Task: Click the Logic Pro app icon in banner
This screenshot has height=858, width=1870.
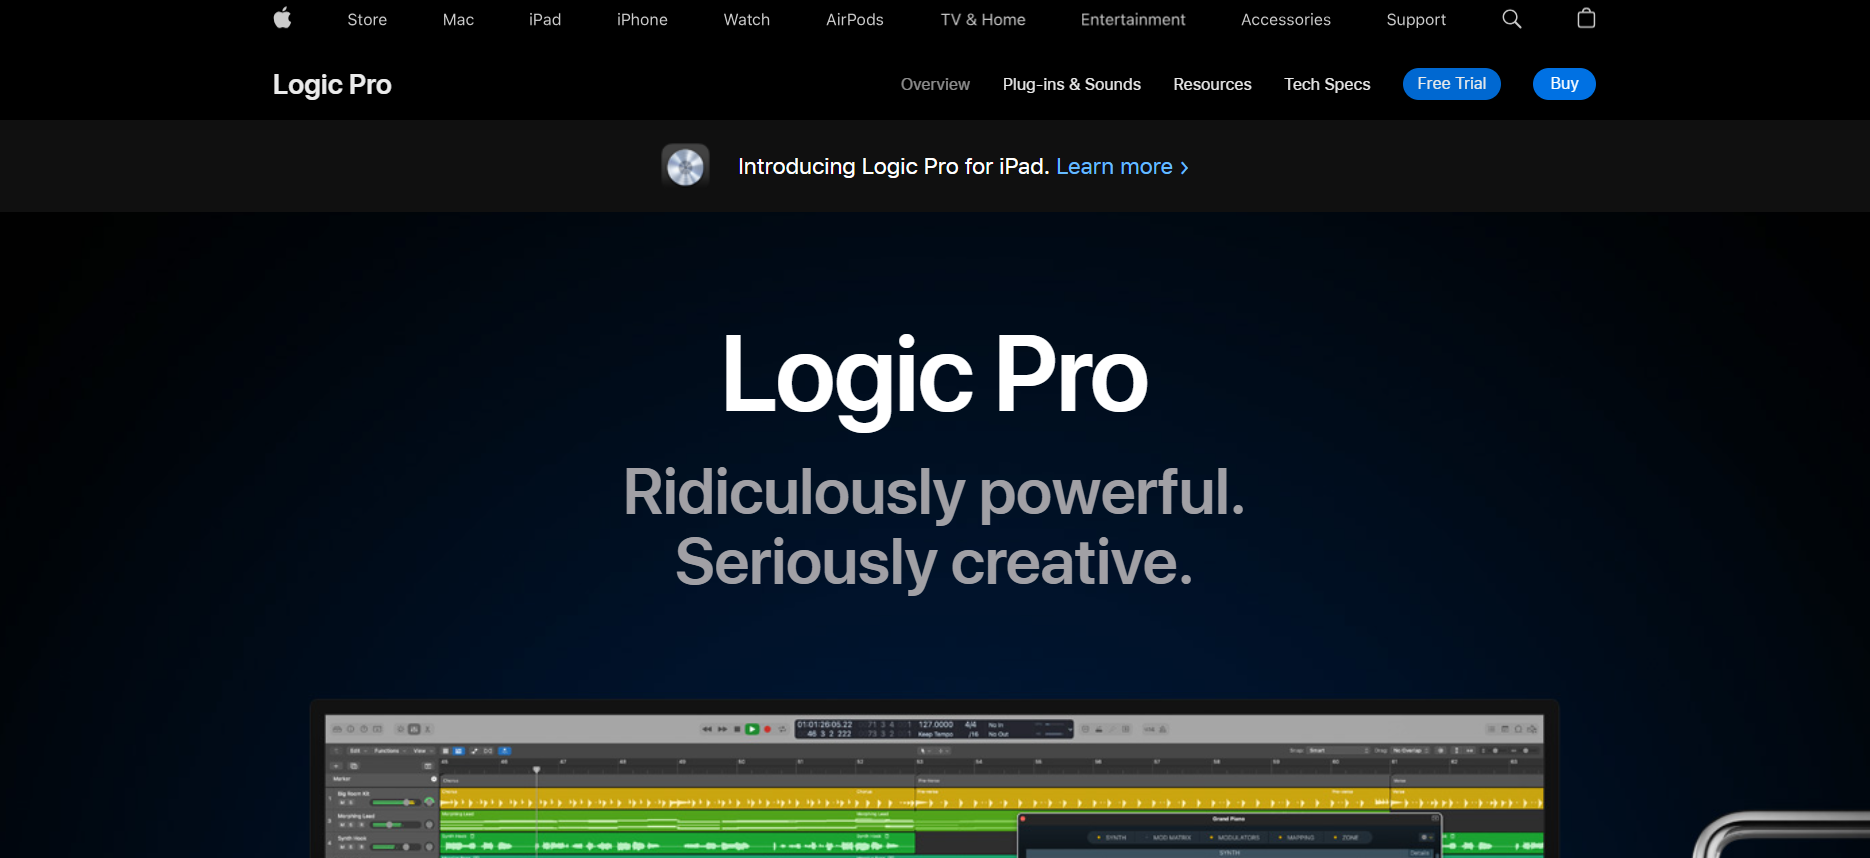Action: (x=685, y=166)
